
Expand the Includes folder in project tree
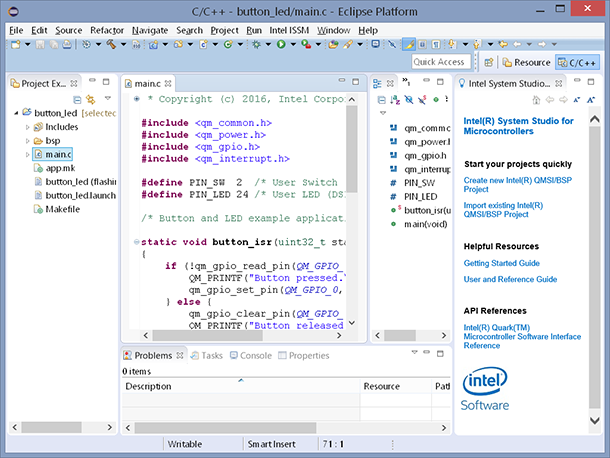(x=27, y=127)
